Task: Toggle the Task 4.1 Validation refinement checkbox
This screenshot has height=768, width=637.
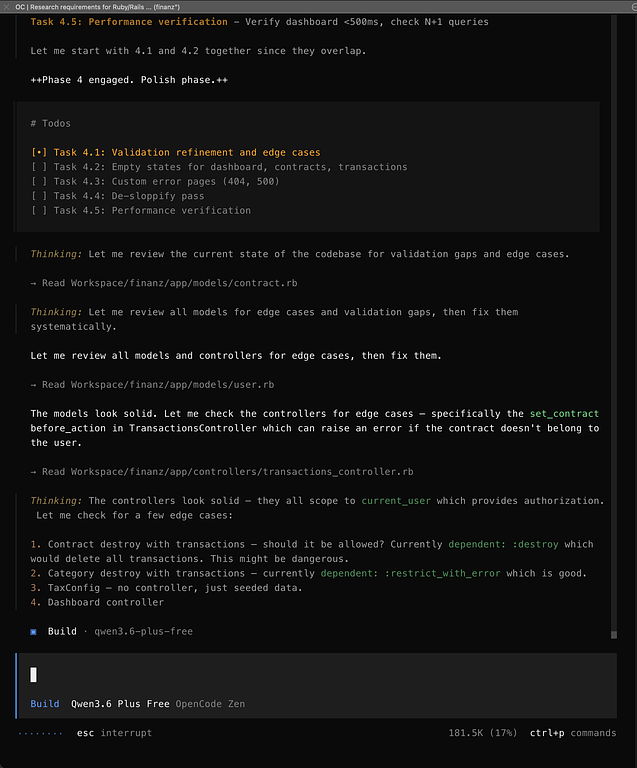Action: pos(39,152)
